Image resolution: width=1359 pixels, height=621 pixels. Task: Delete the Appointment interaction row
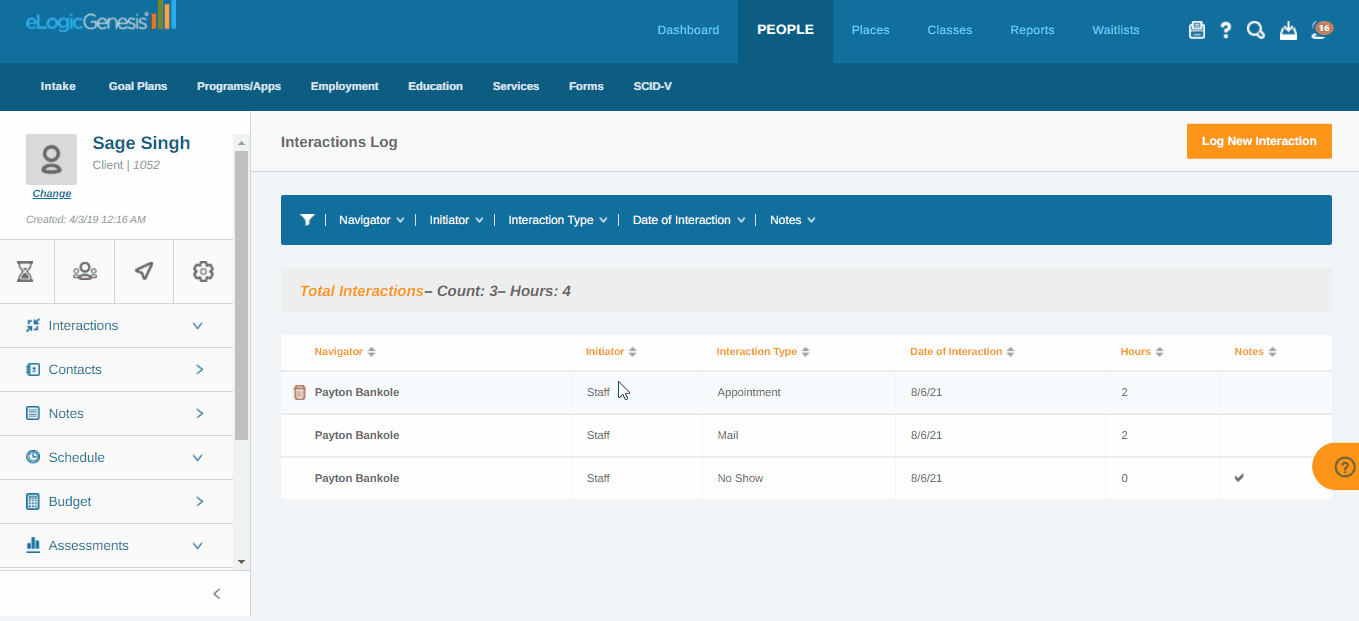point(299,393)
